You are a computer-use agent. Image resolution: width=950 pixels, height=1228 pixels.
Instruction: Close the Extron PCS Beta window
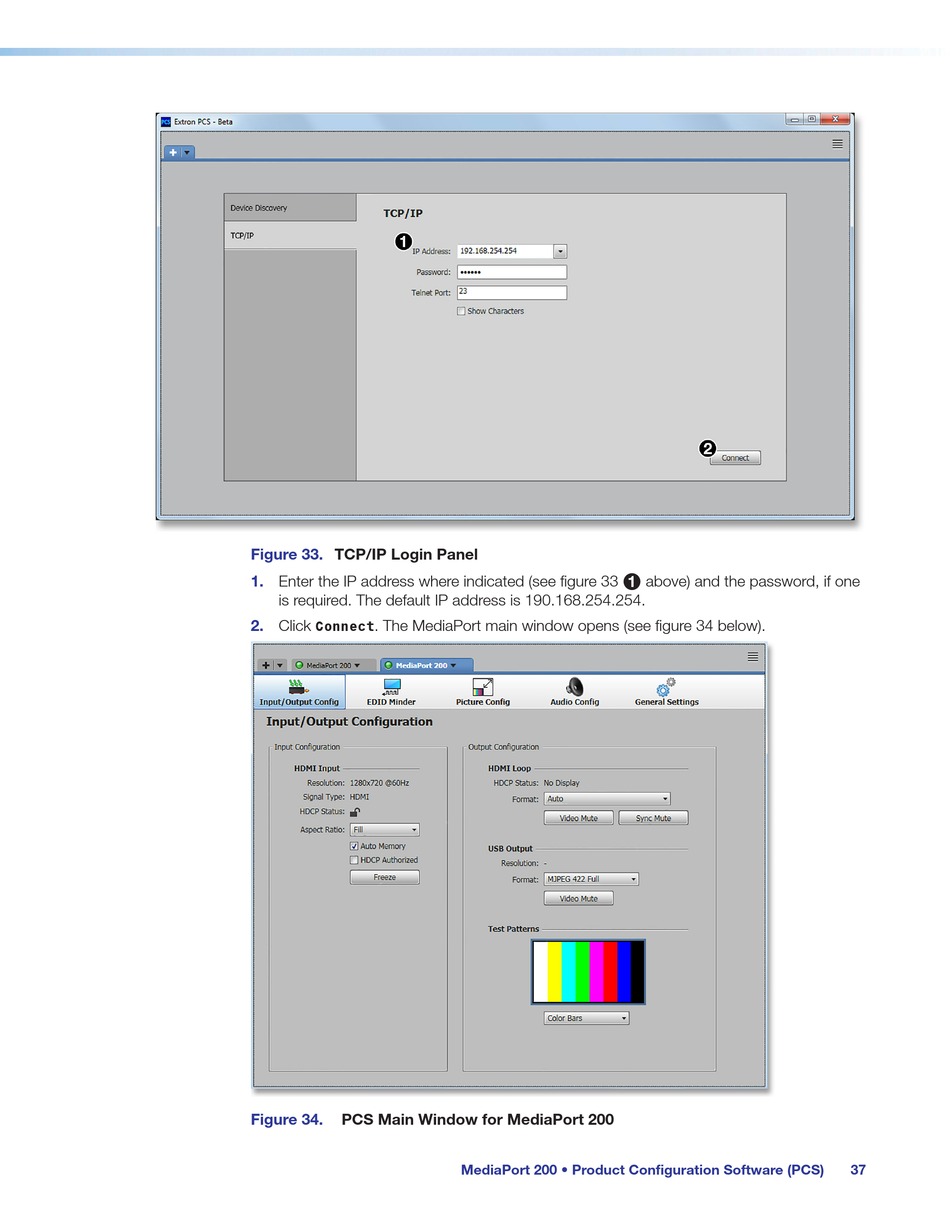coord(836,119)
